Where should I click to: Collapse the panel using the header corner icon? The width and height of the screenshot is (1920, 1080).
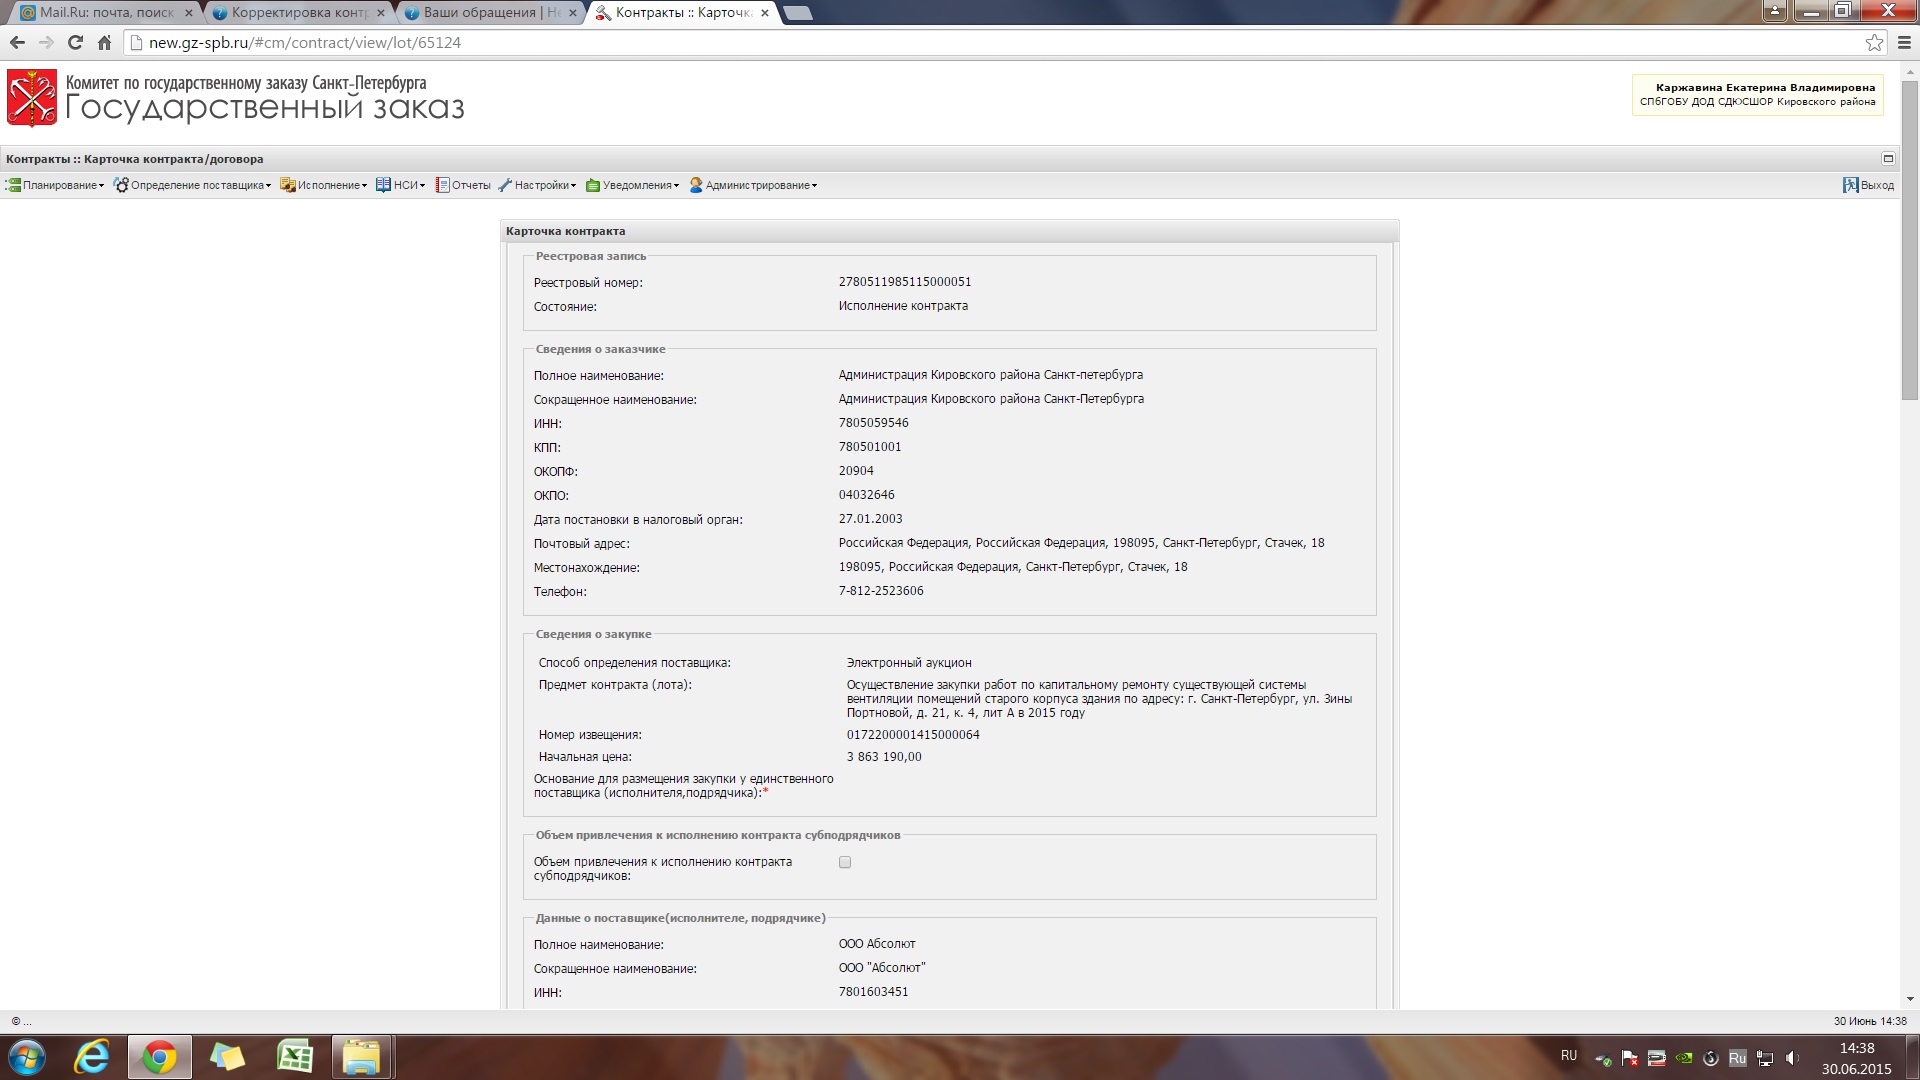(1888, 158)
